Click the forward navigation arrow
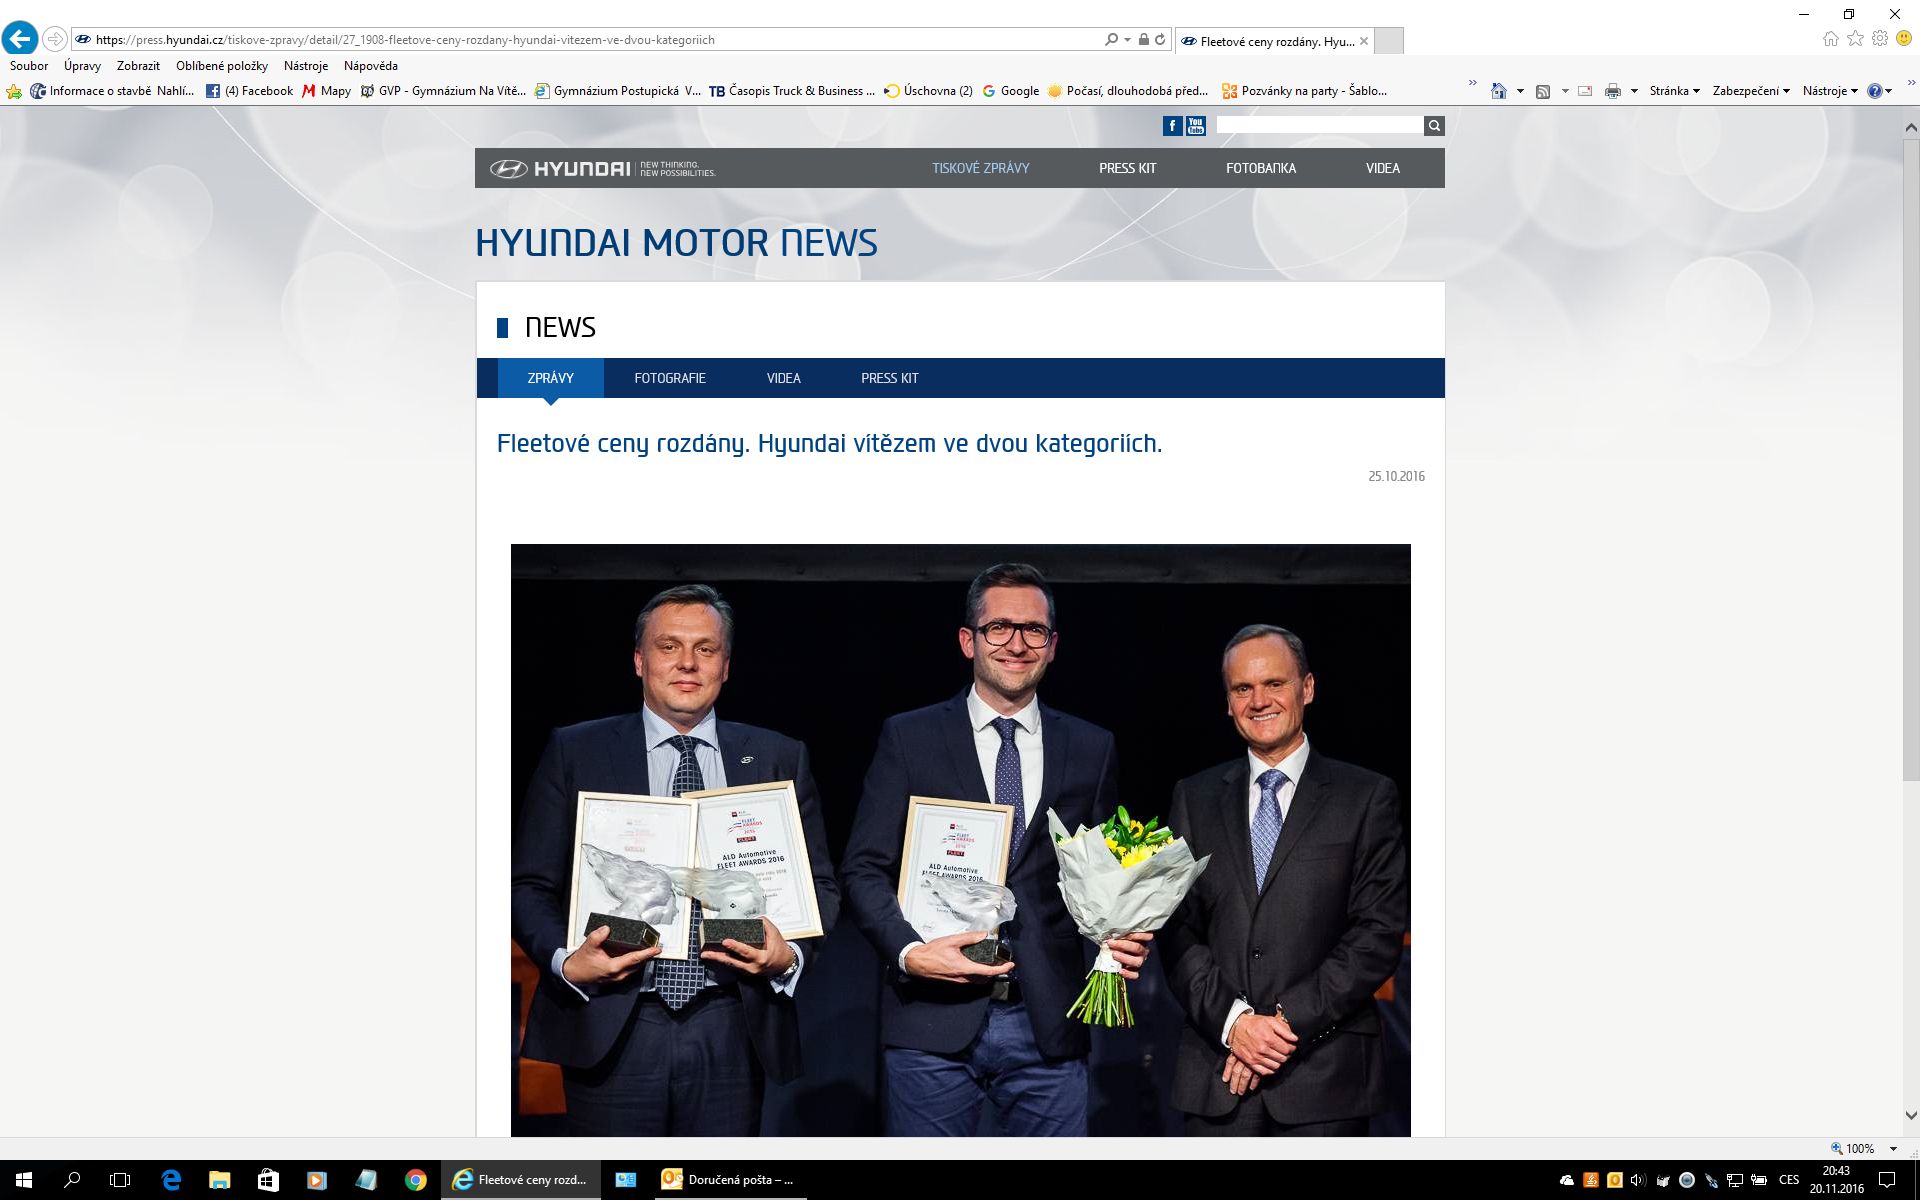The height and width of the screenshot is (1200, 1920). 55,40
